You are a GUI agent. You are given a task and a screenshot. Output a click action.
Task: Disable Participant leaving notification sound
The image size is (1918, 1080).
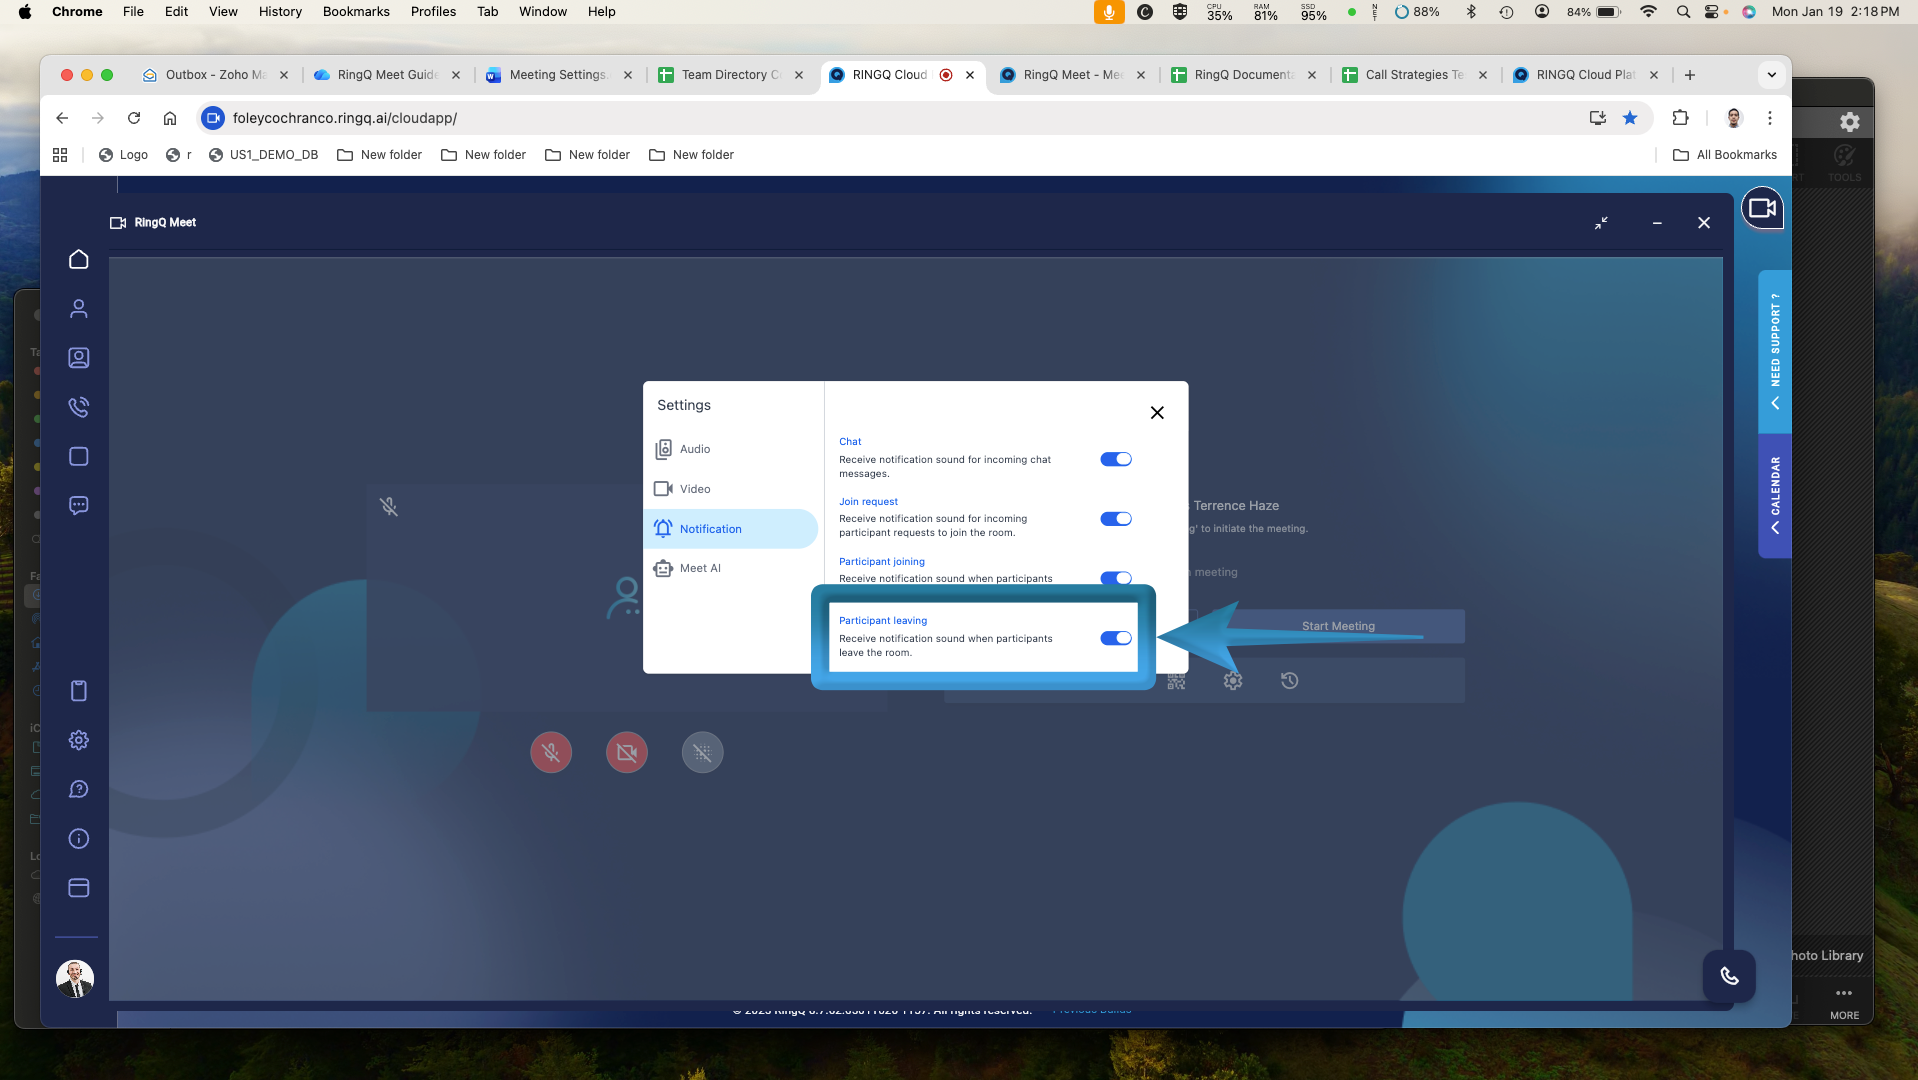[1116, 639]
